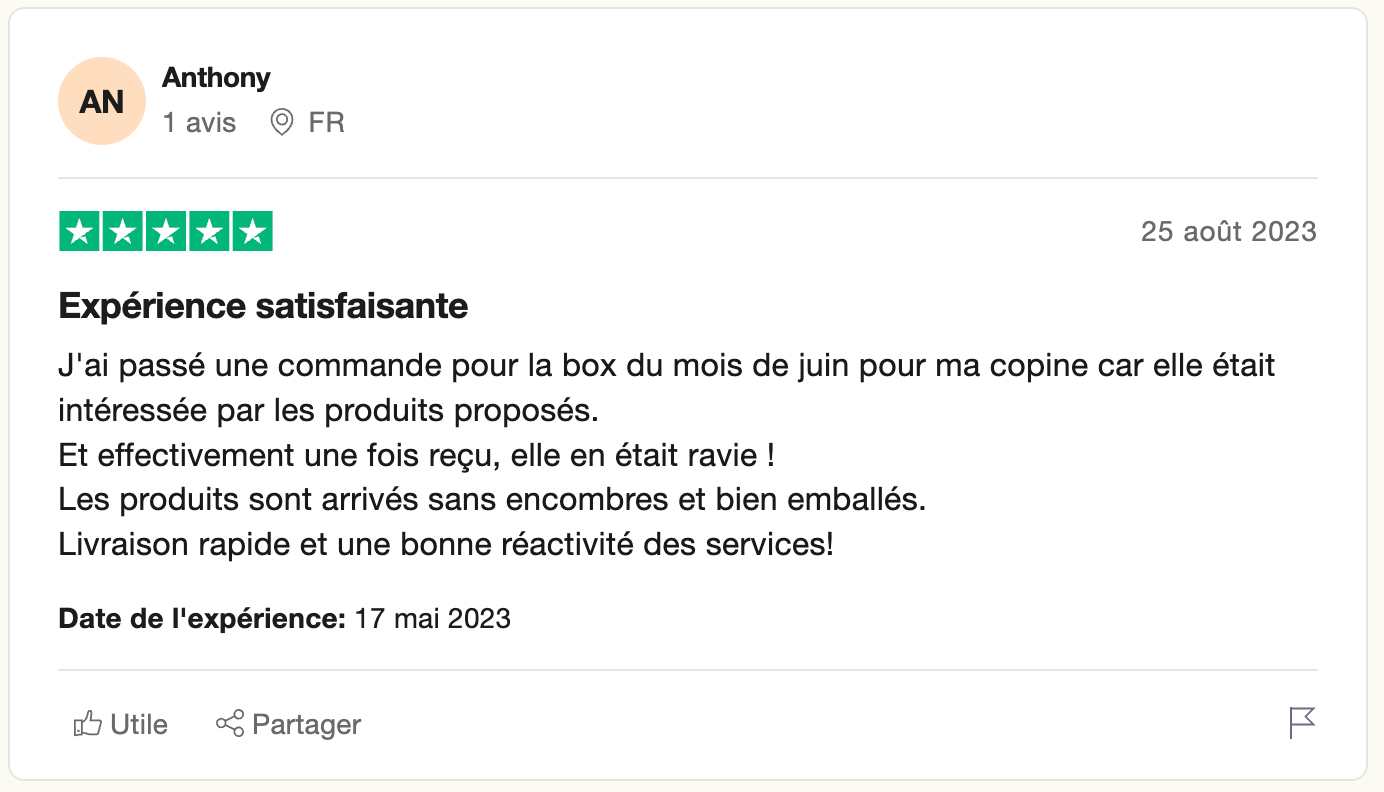1384x792 pixels.
Task: Click the thumbs-up icon
Action: (88, 724)
